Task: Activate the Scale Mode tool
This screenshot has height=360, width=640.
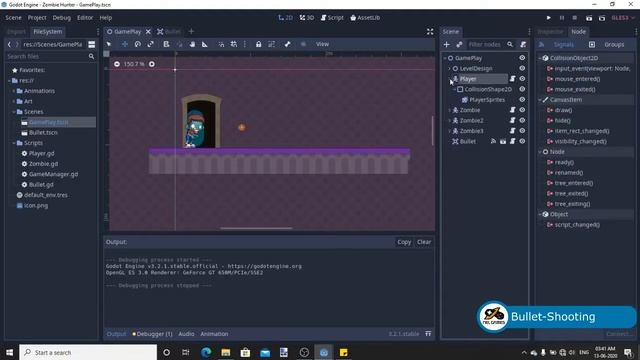Action: point(151,44)
